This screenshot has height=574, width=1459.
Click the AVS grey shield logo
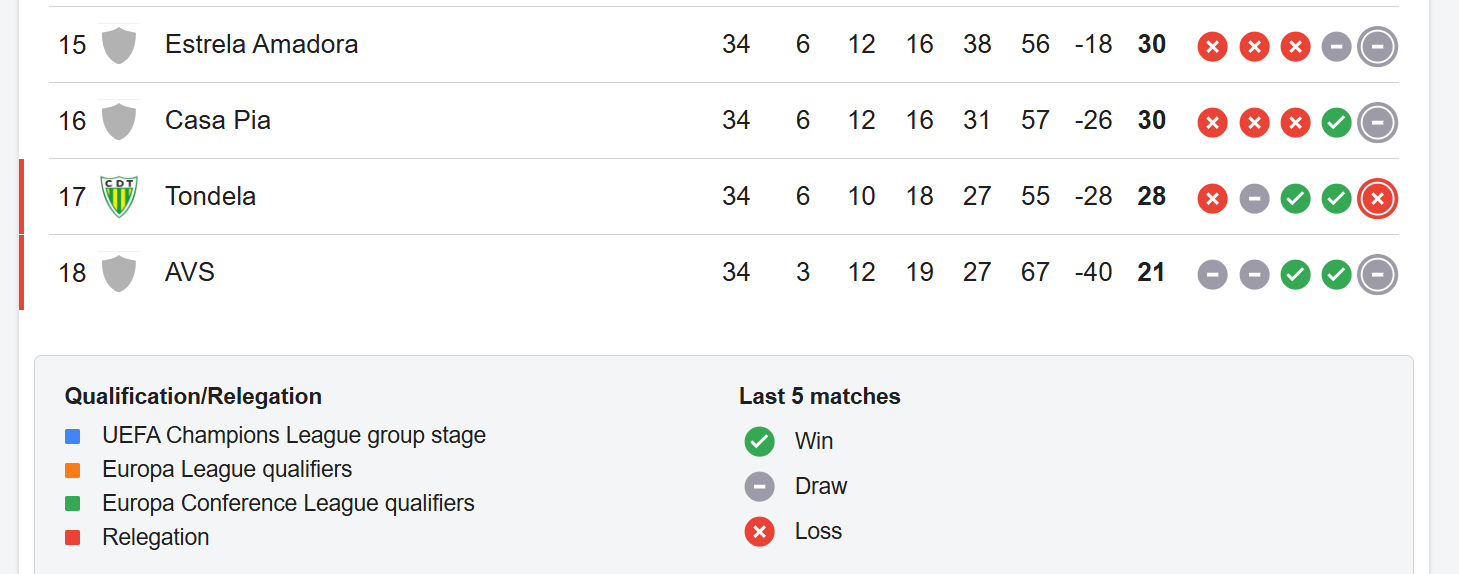click(x=119, y=273)
